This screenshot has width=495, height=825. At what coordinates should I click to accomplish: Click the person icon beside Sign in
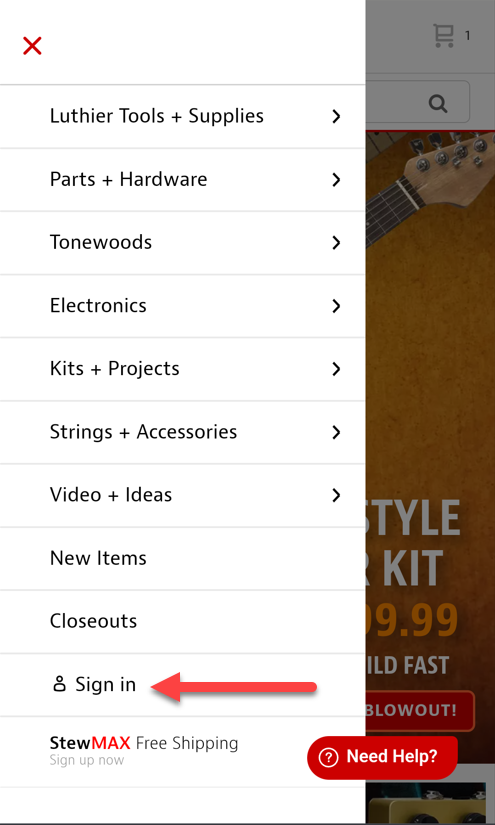(59, 685)
